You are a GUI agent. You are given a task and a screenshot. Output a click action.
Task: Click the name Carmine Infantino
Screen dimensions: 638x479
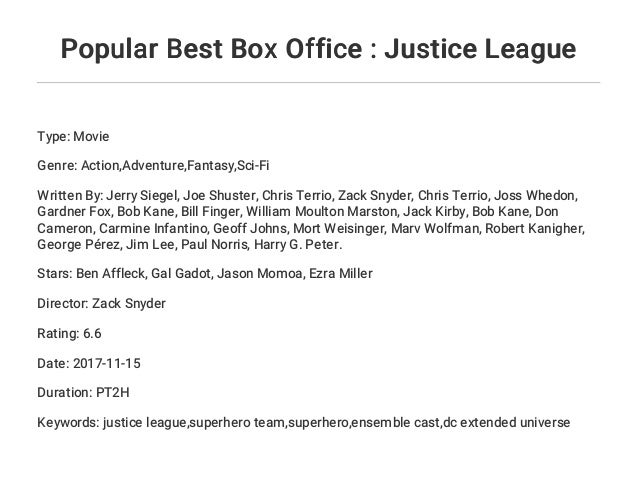(x=153, y=228)
